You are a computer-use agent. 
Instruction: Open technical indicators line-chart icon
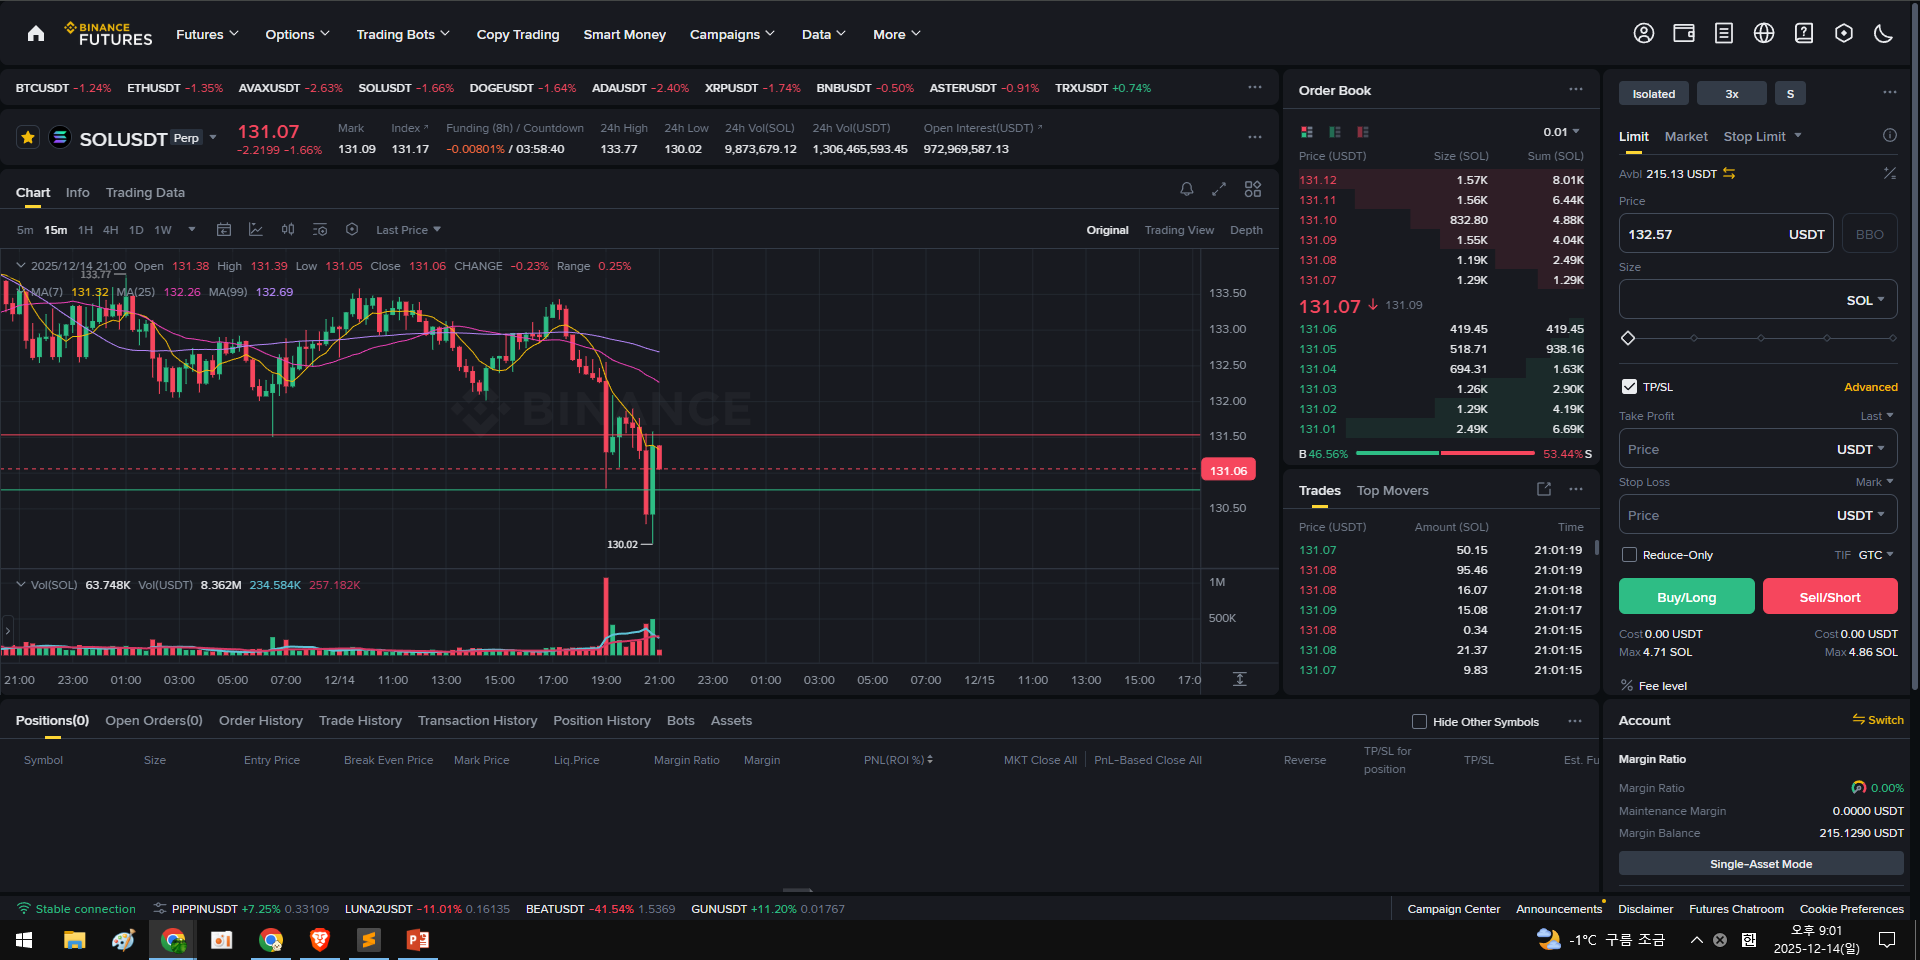tap(256, 230)
